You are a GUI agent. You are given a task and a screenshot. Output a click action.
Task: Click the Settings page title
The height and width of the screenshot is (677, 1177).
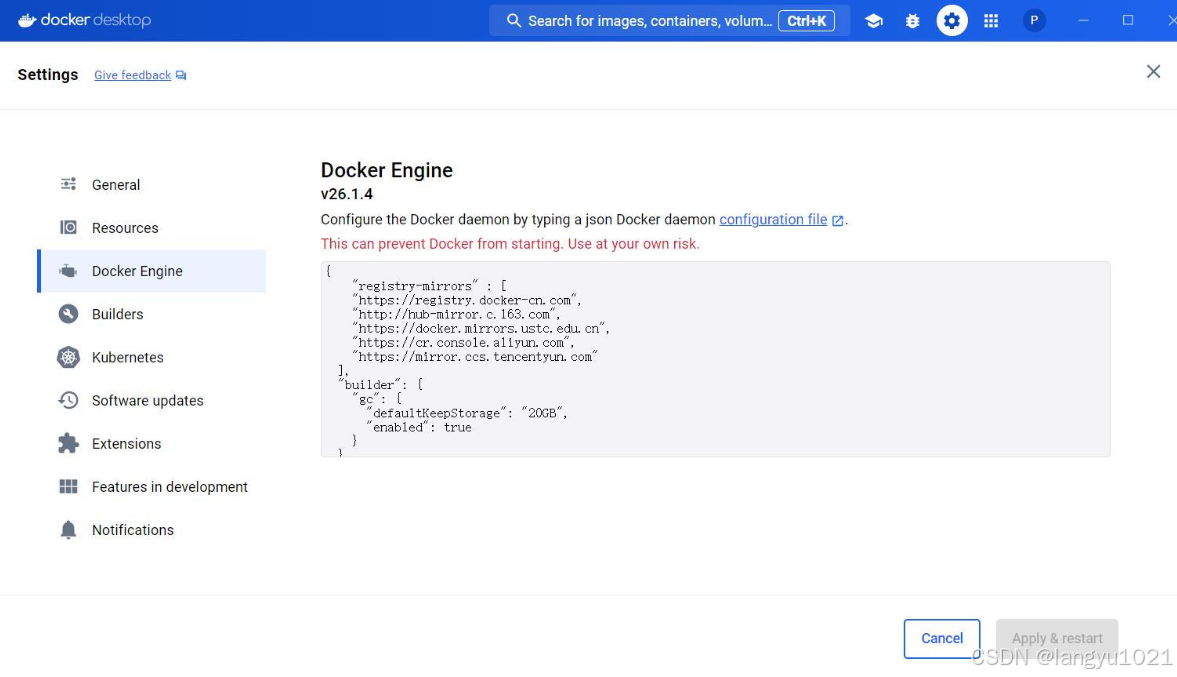(48, 74)
